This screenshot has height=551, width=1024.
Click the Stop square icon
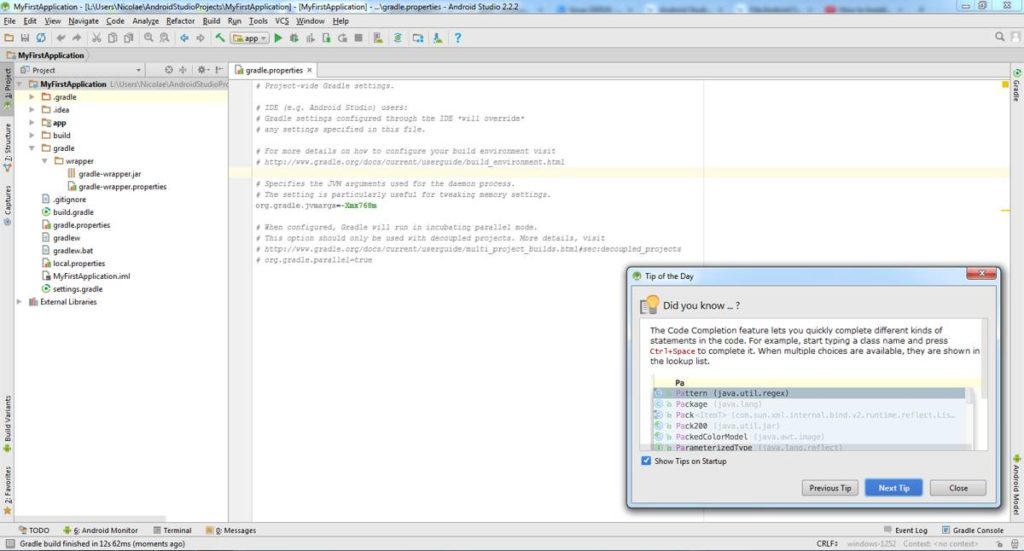pos(358,38)
